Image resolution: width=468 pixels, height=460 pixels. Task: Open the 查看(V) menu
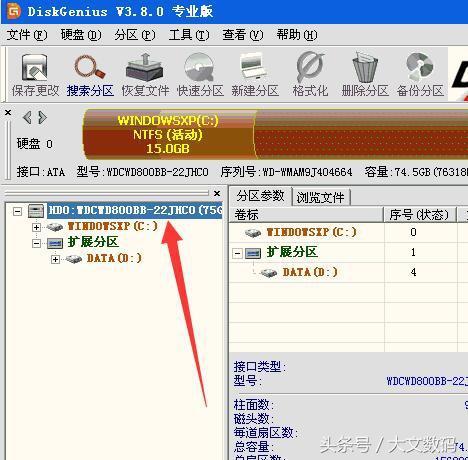(x=243, y=35)
